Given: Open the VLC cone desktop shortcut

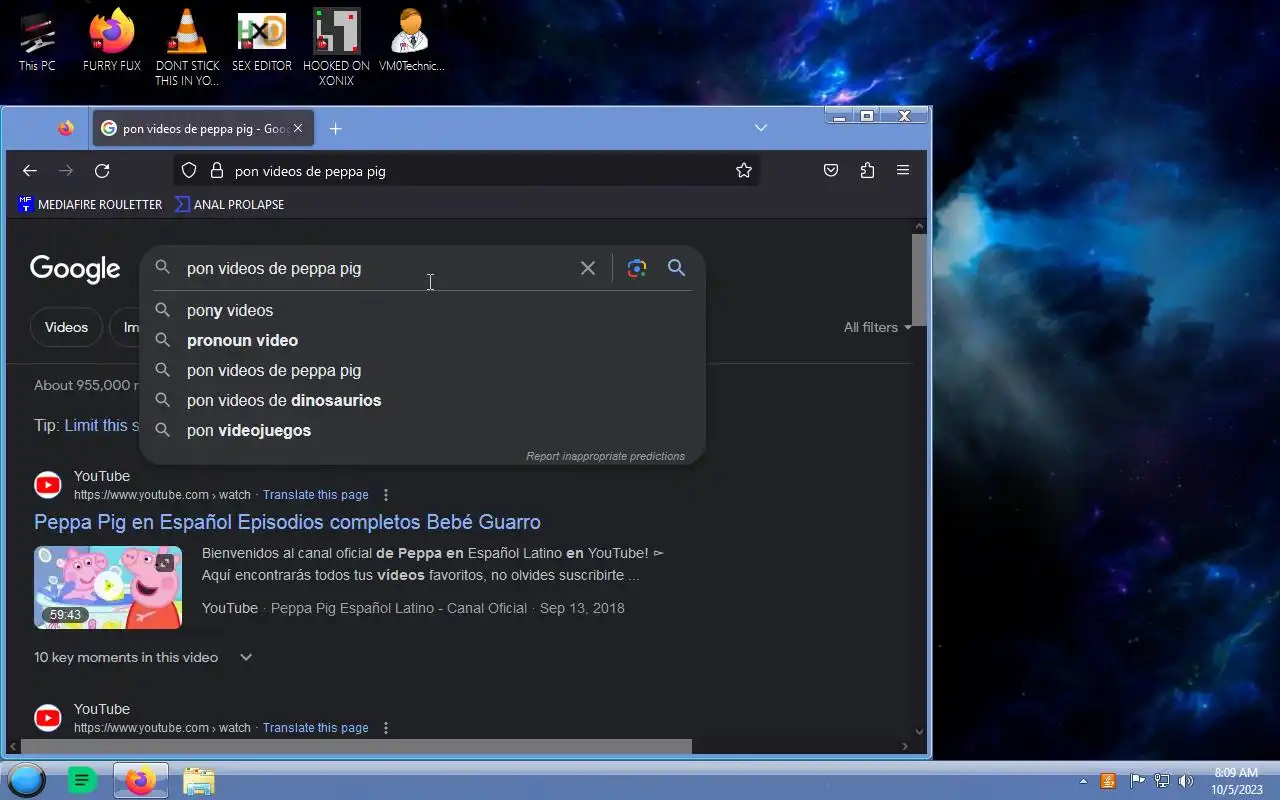Looking at the screenshot, I should tap(187, 47).
